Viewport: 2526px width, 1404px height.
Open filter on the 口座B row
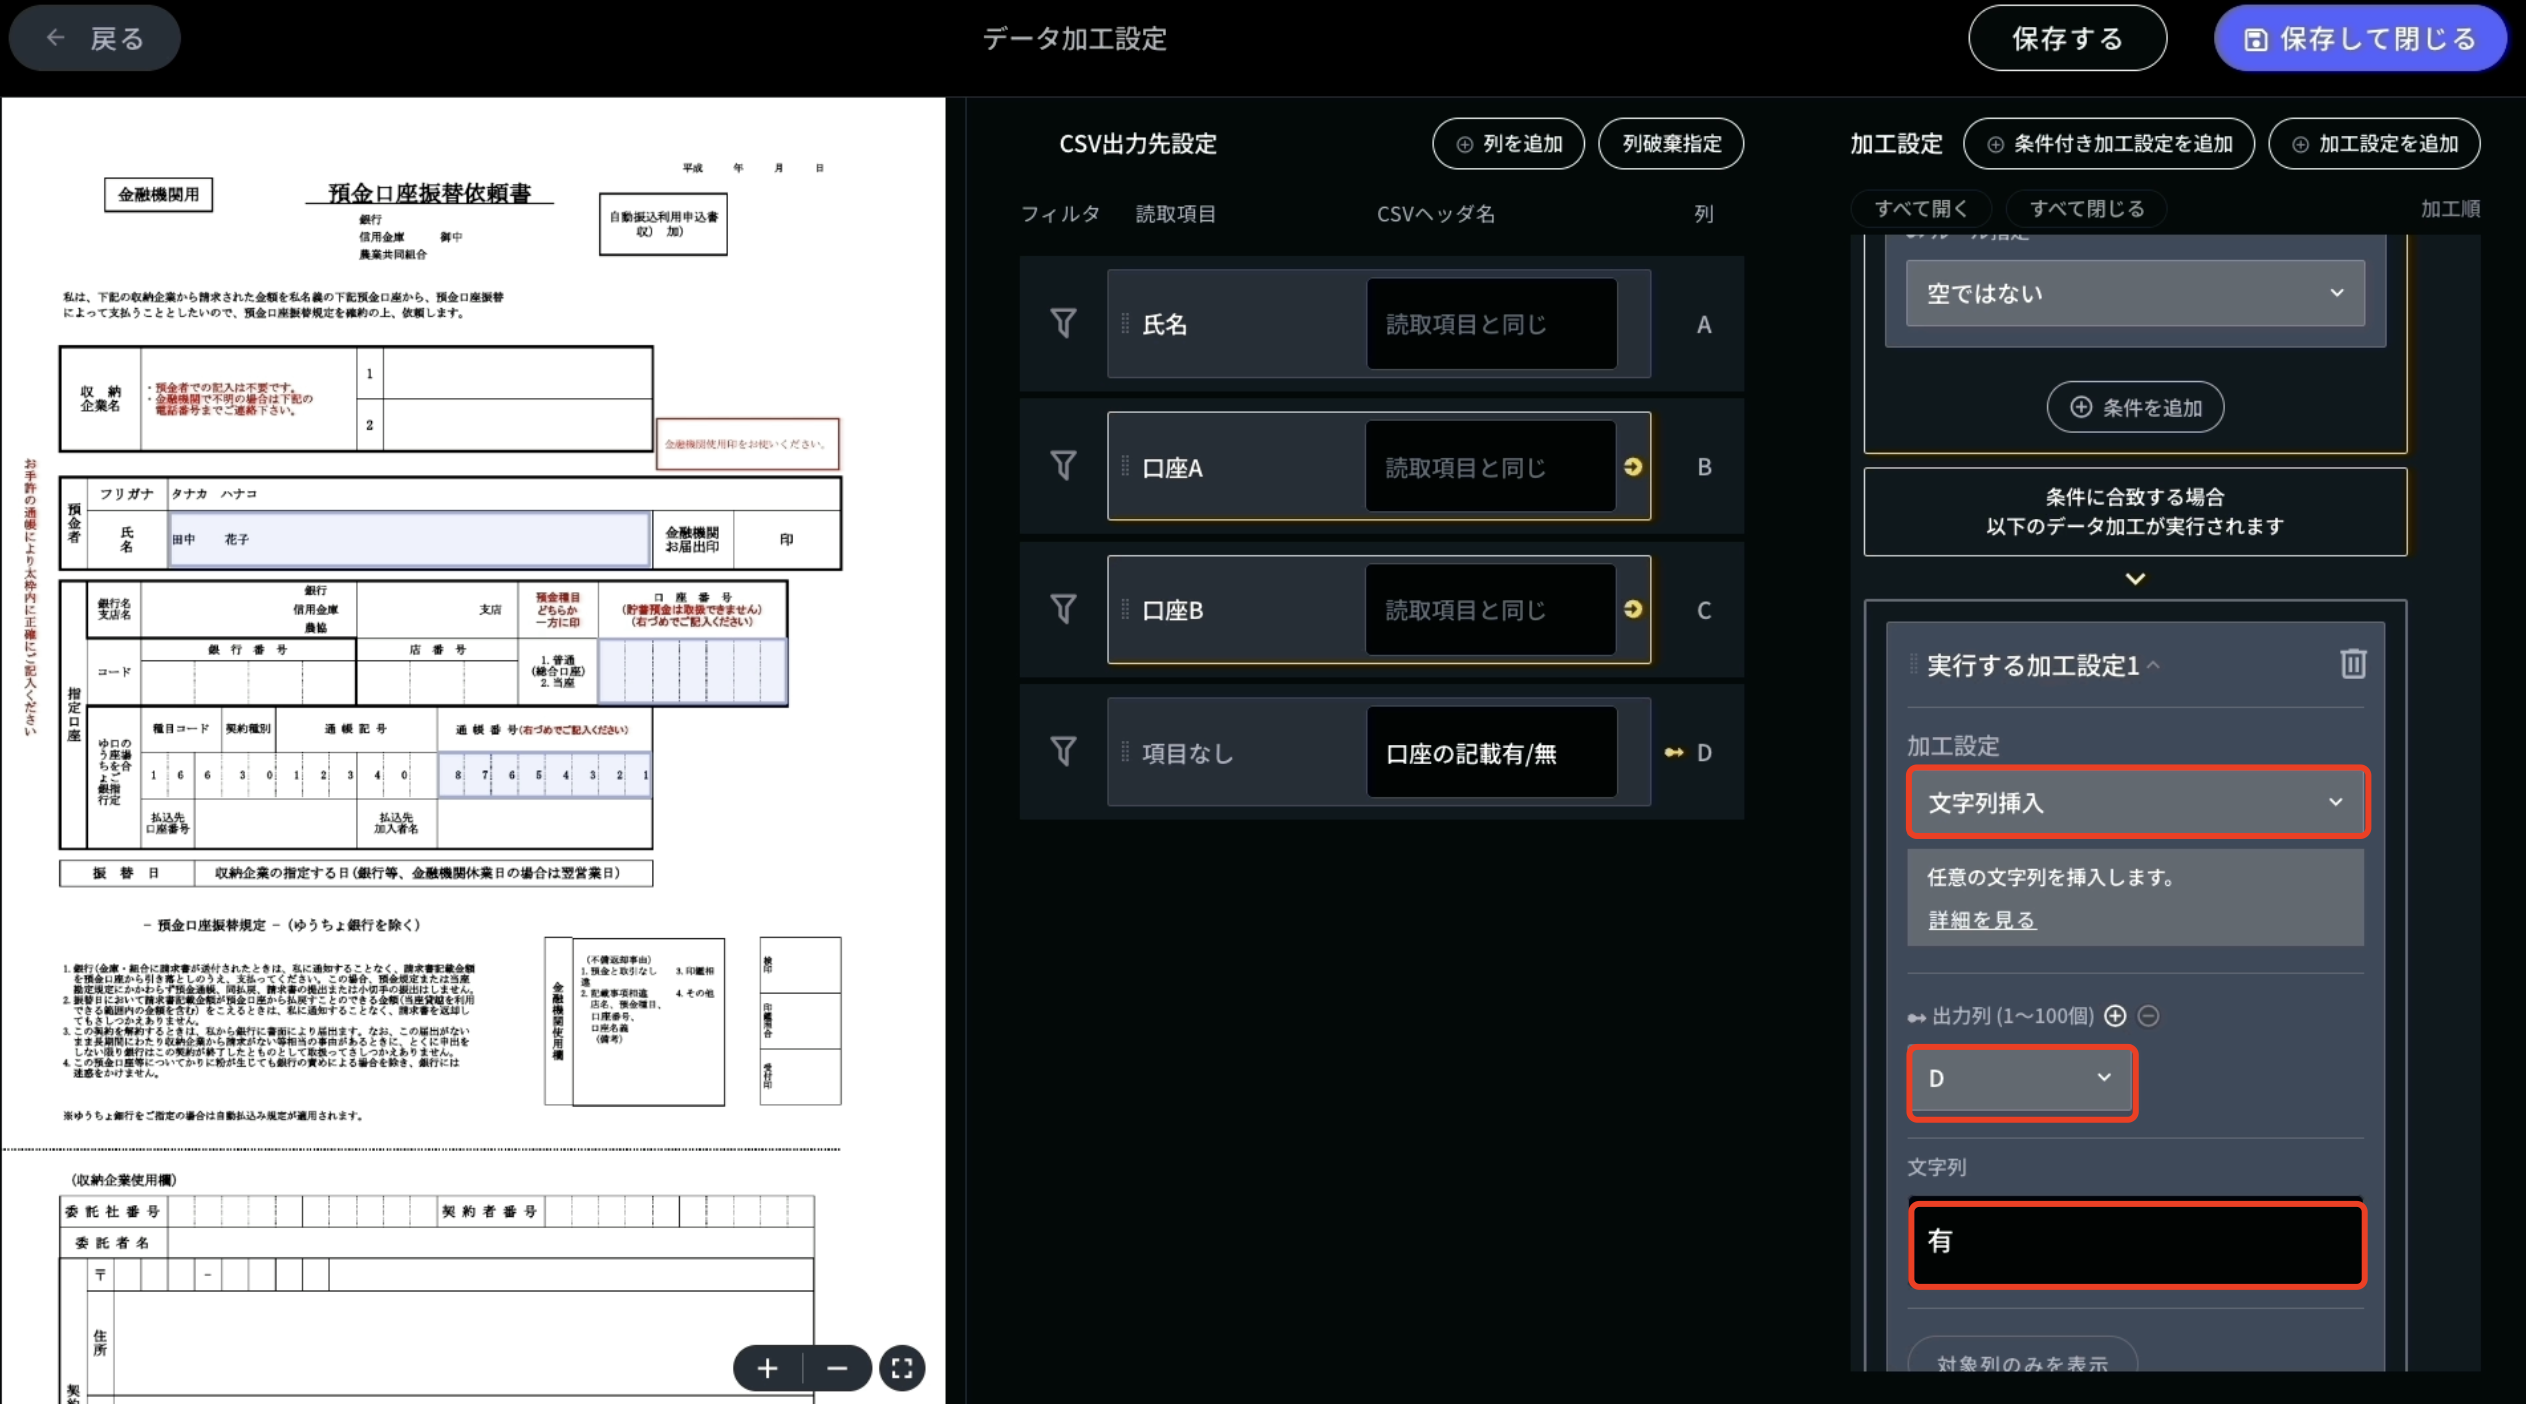[1062, 609]
